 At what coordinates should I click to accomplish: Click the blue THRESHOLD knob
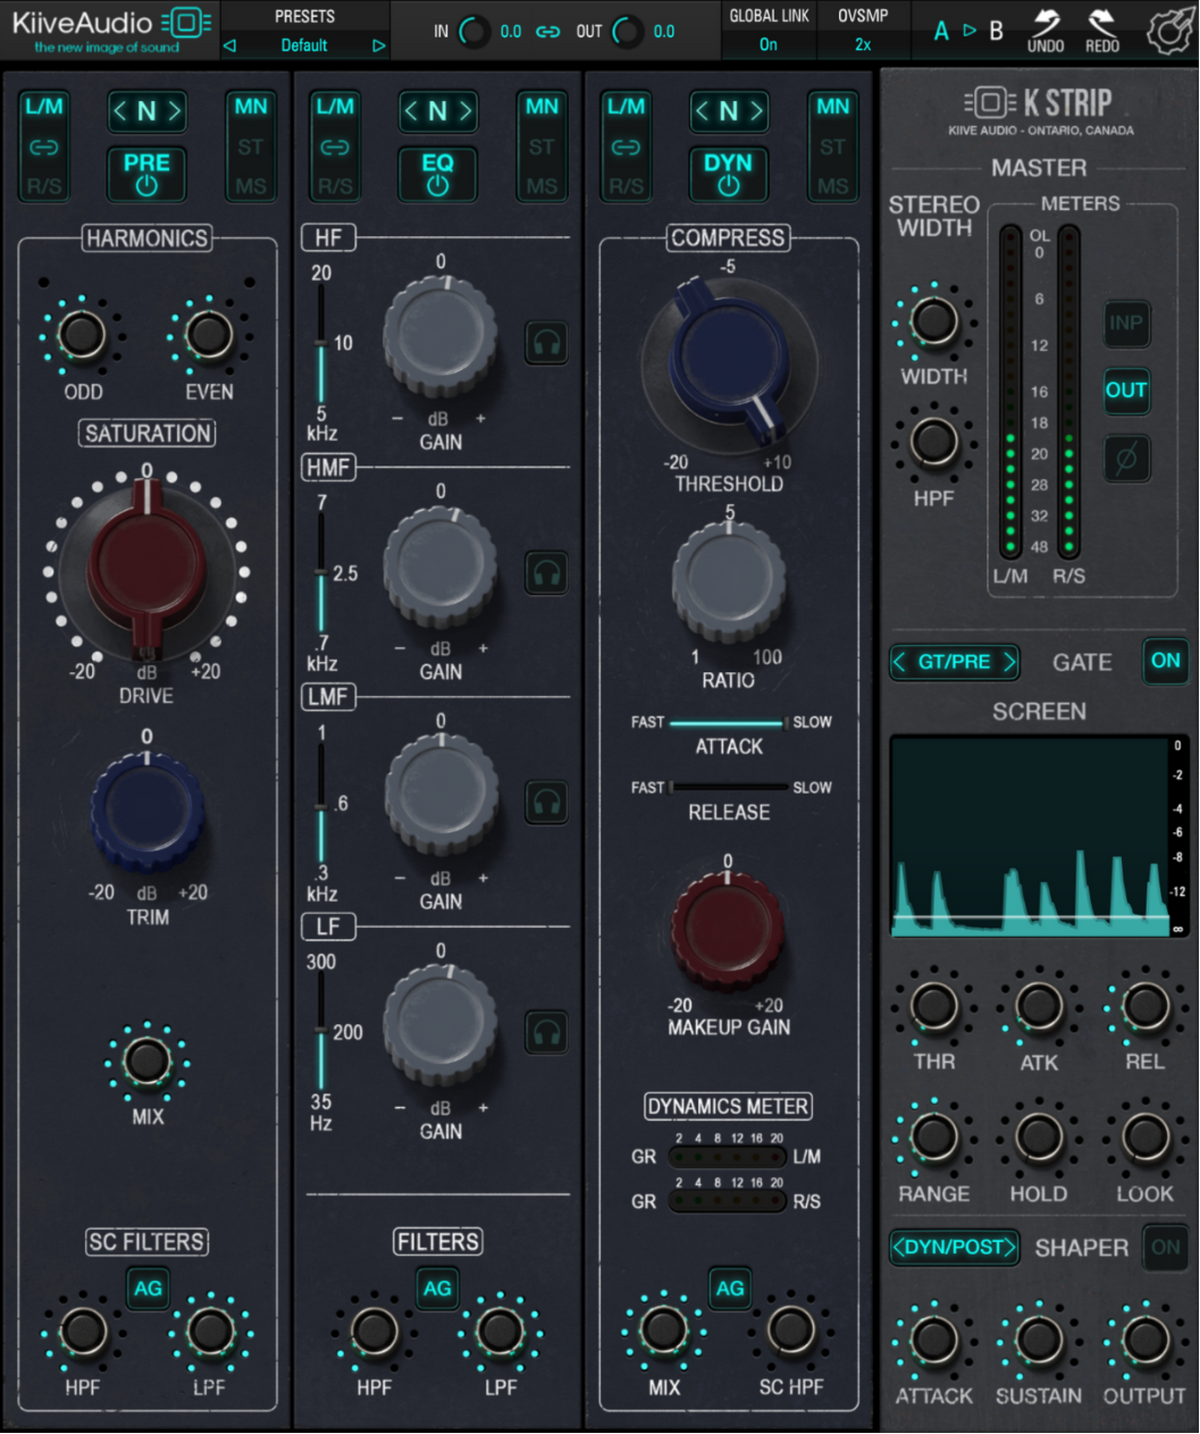(x=729, y=360)
